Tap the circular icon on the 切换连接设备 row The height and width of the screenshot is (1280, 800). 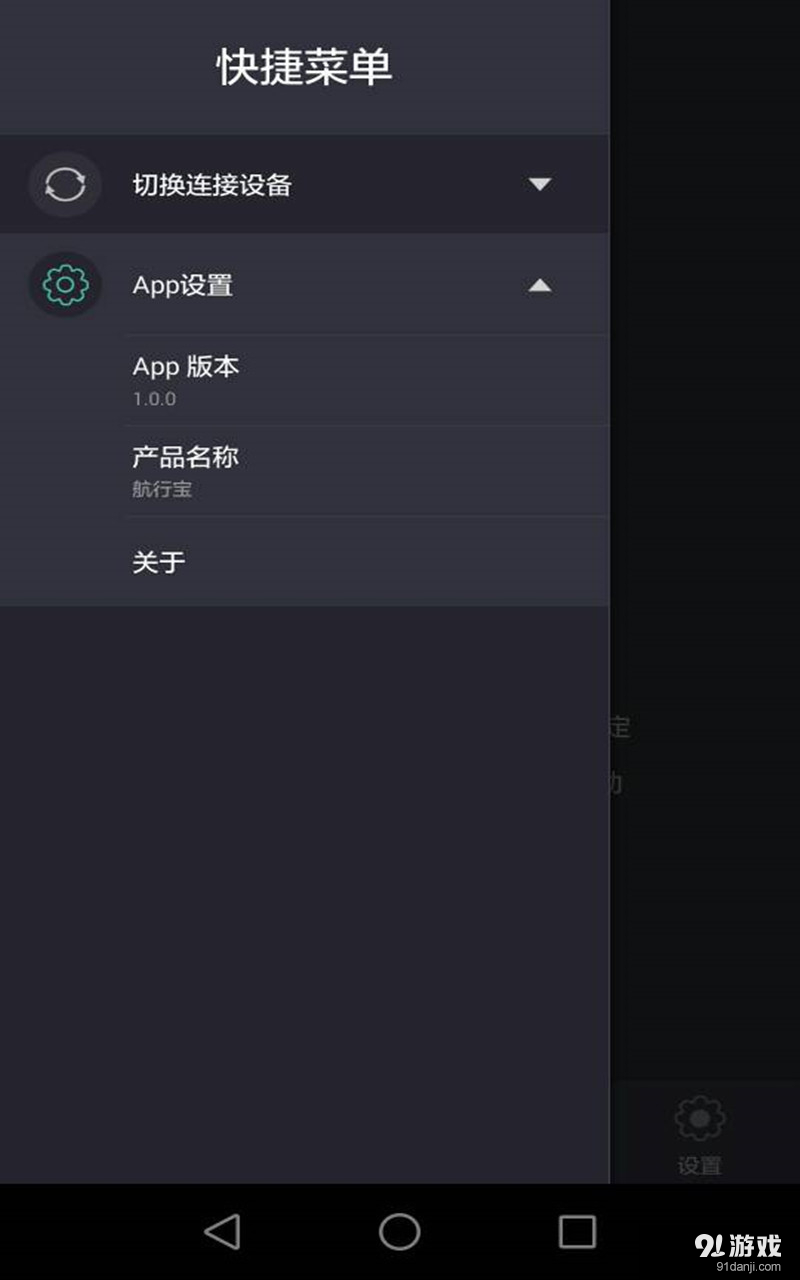(x=64, y=185)
